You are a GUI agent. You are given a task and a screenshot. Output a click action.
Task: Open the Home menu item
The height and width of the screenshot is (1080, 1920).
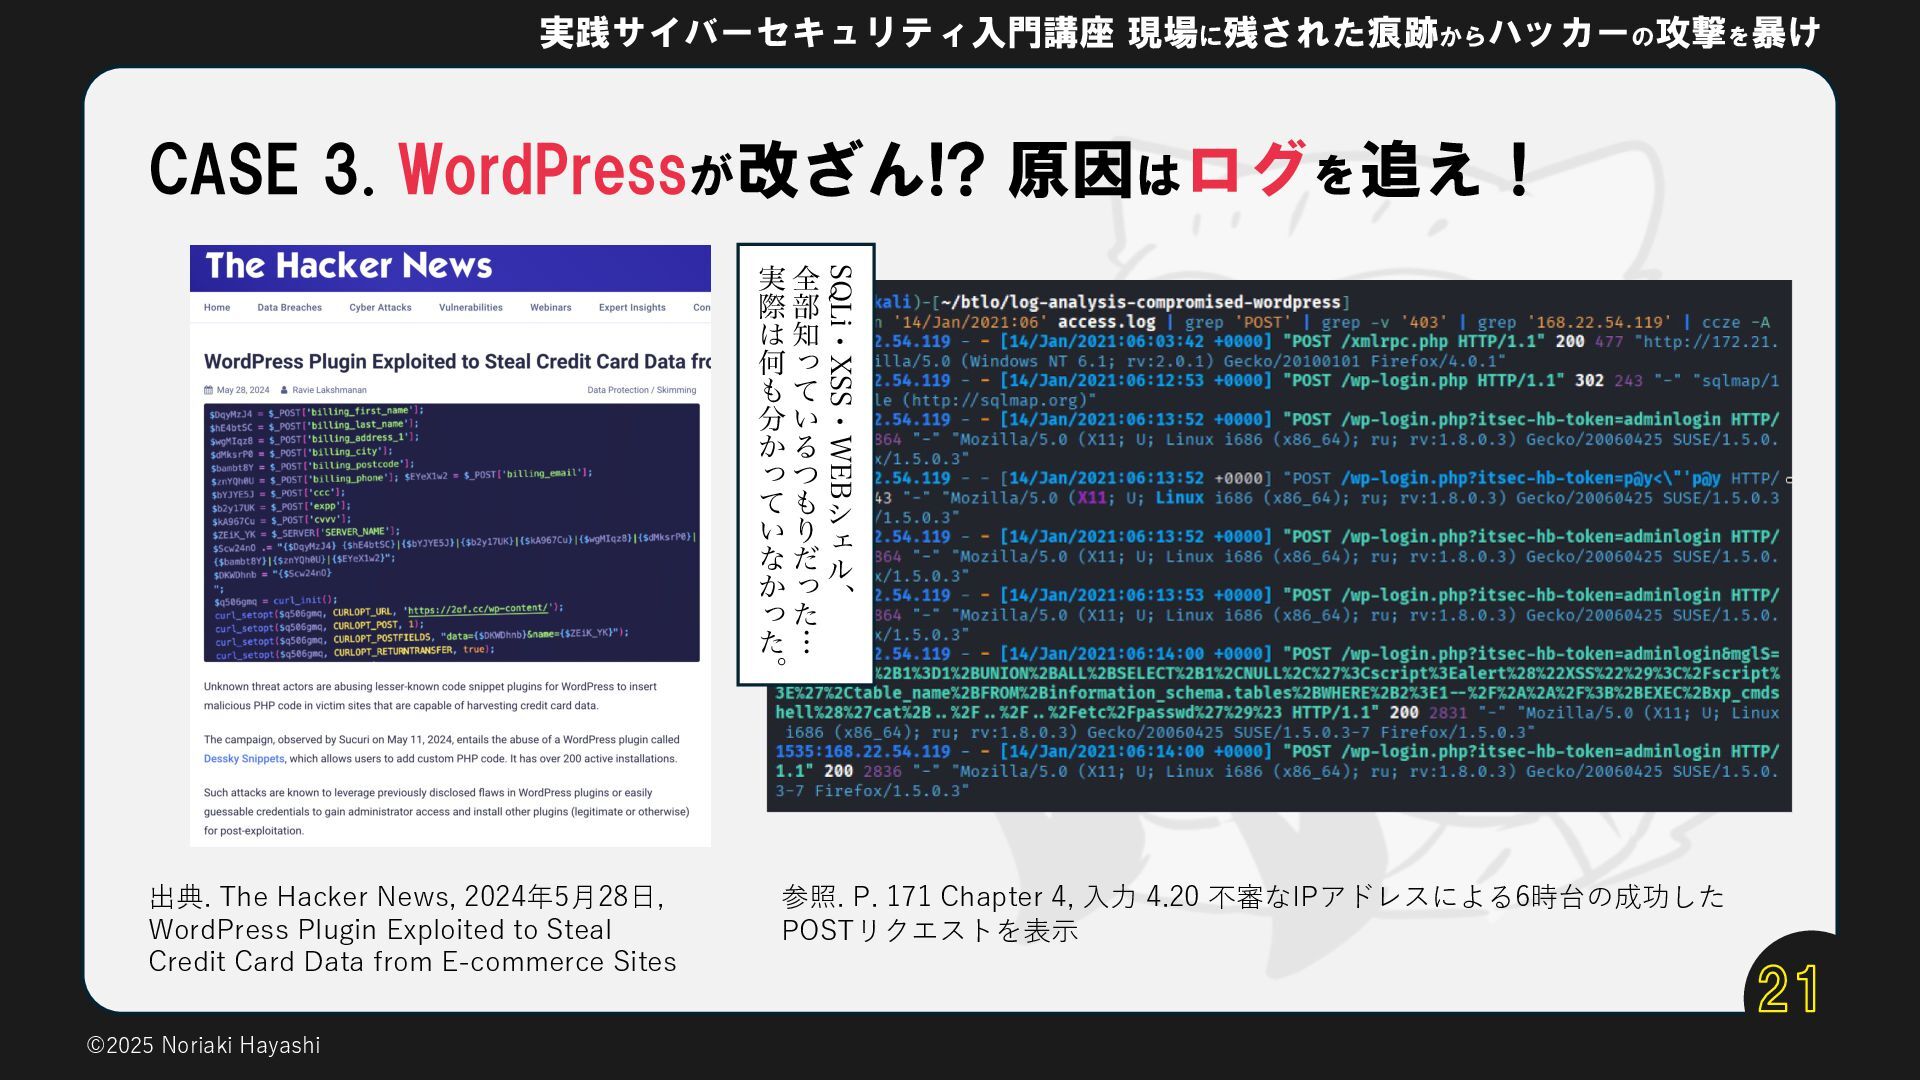tap(217, 308)
